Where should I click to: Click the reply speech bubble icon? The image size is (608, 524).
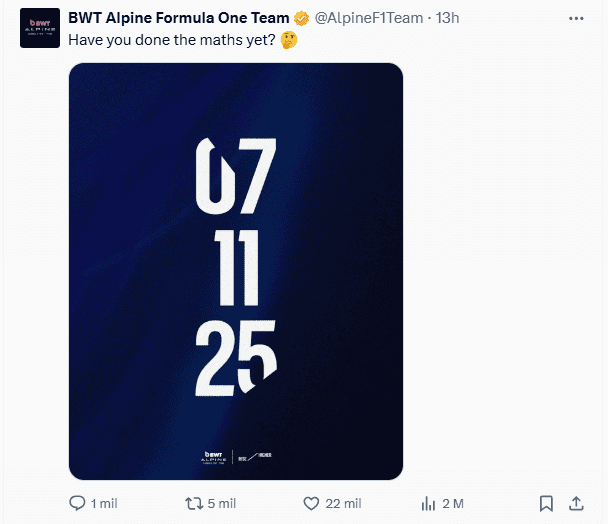77,503
